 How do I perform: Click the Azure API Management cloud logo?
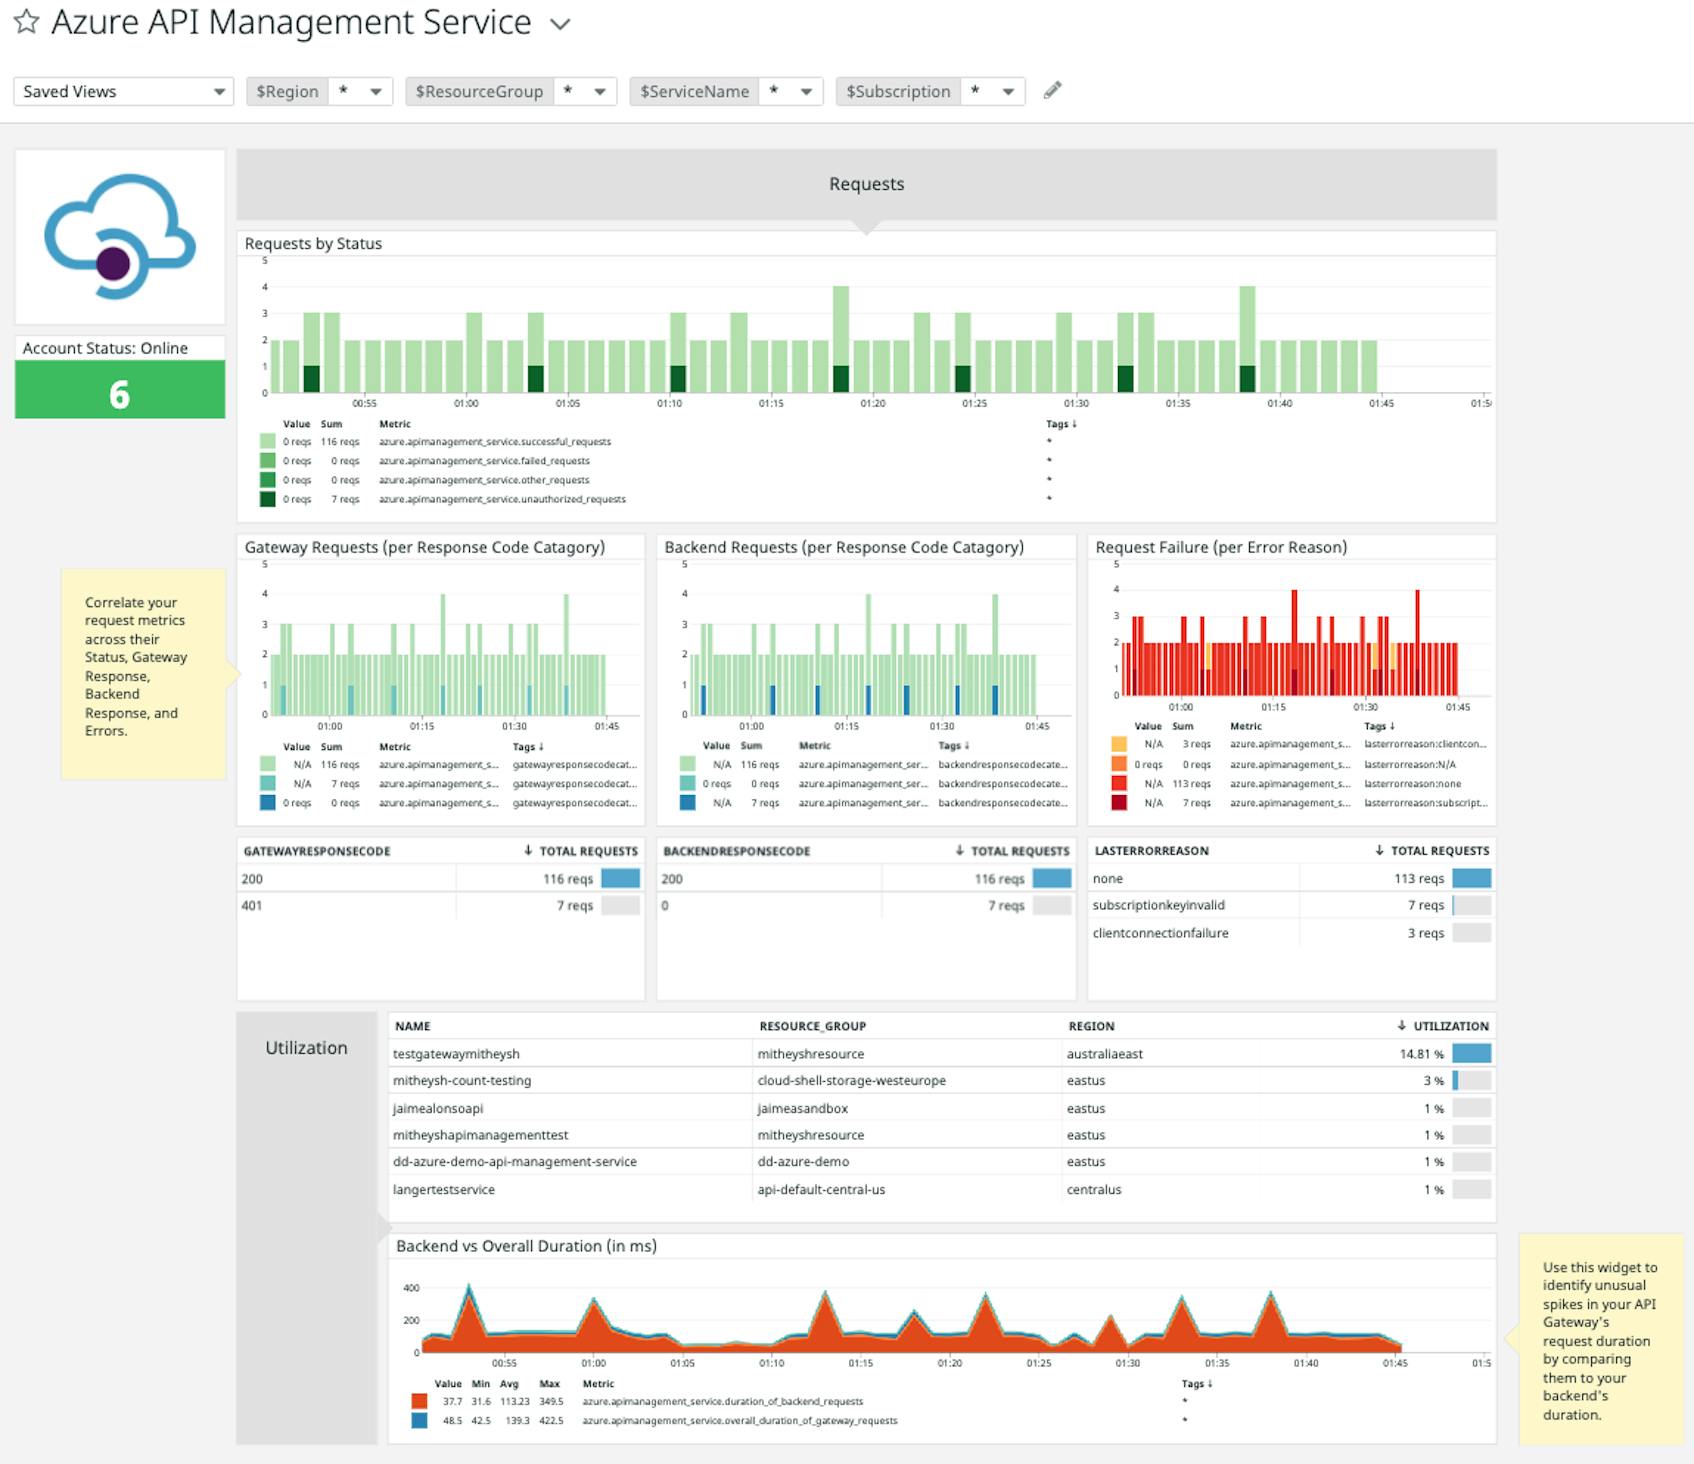[x=120, y=240]
